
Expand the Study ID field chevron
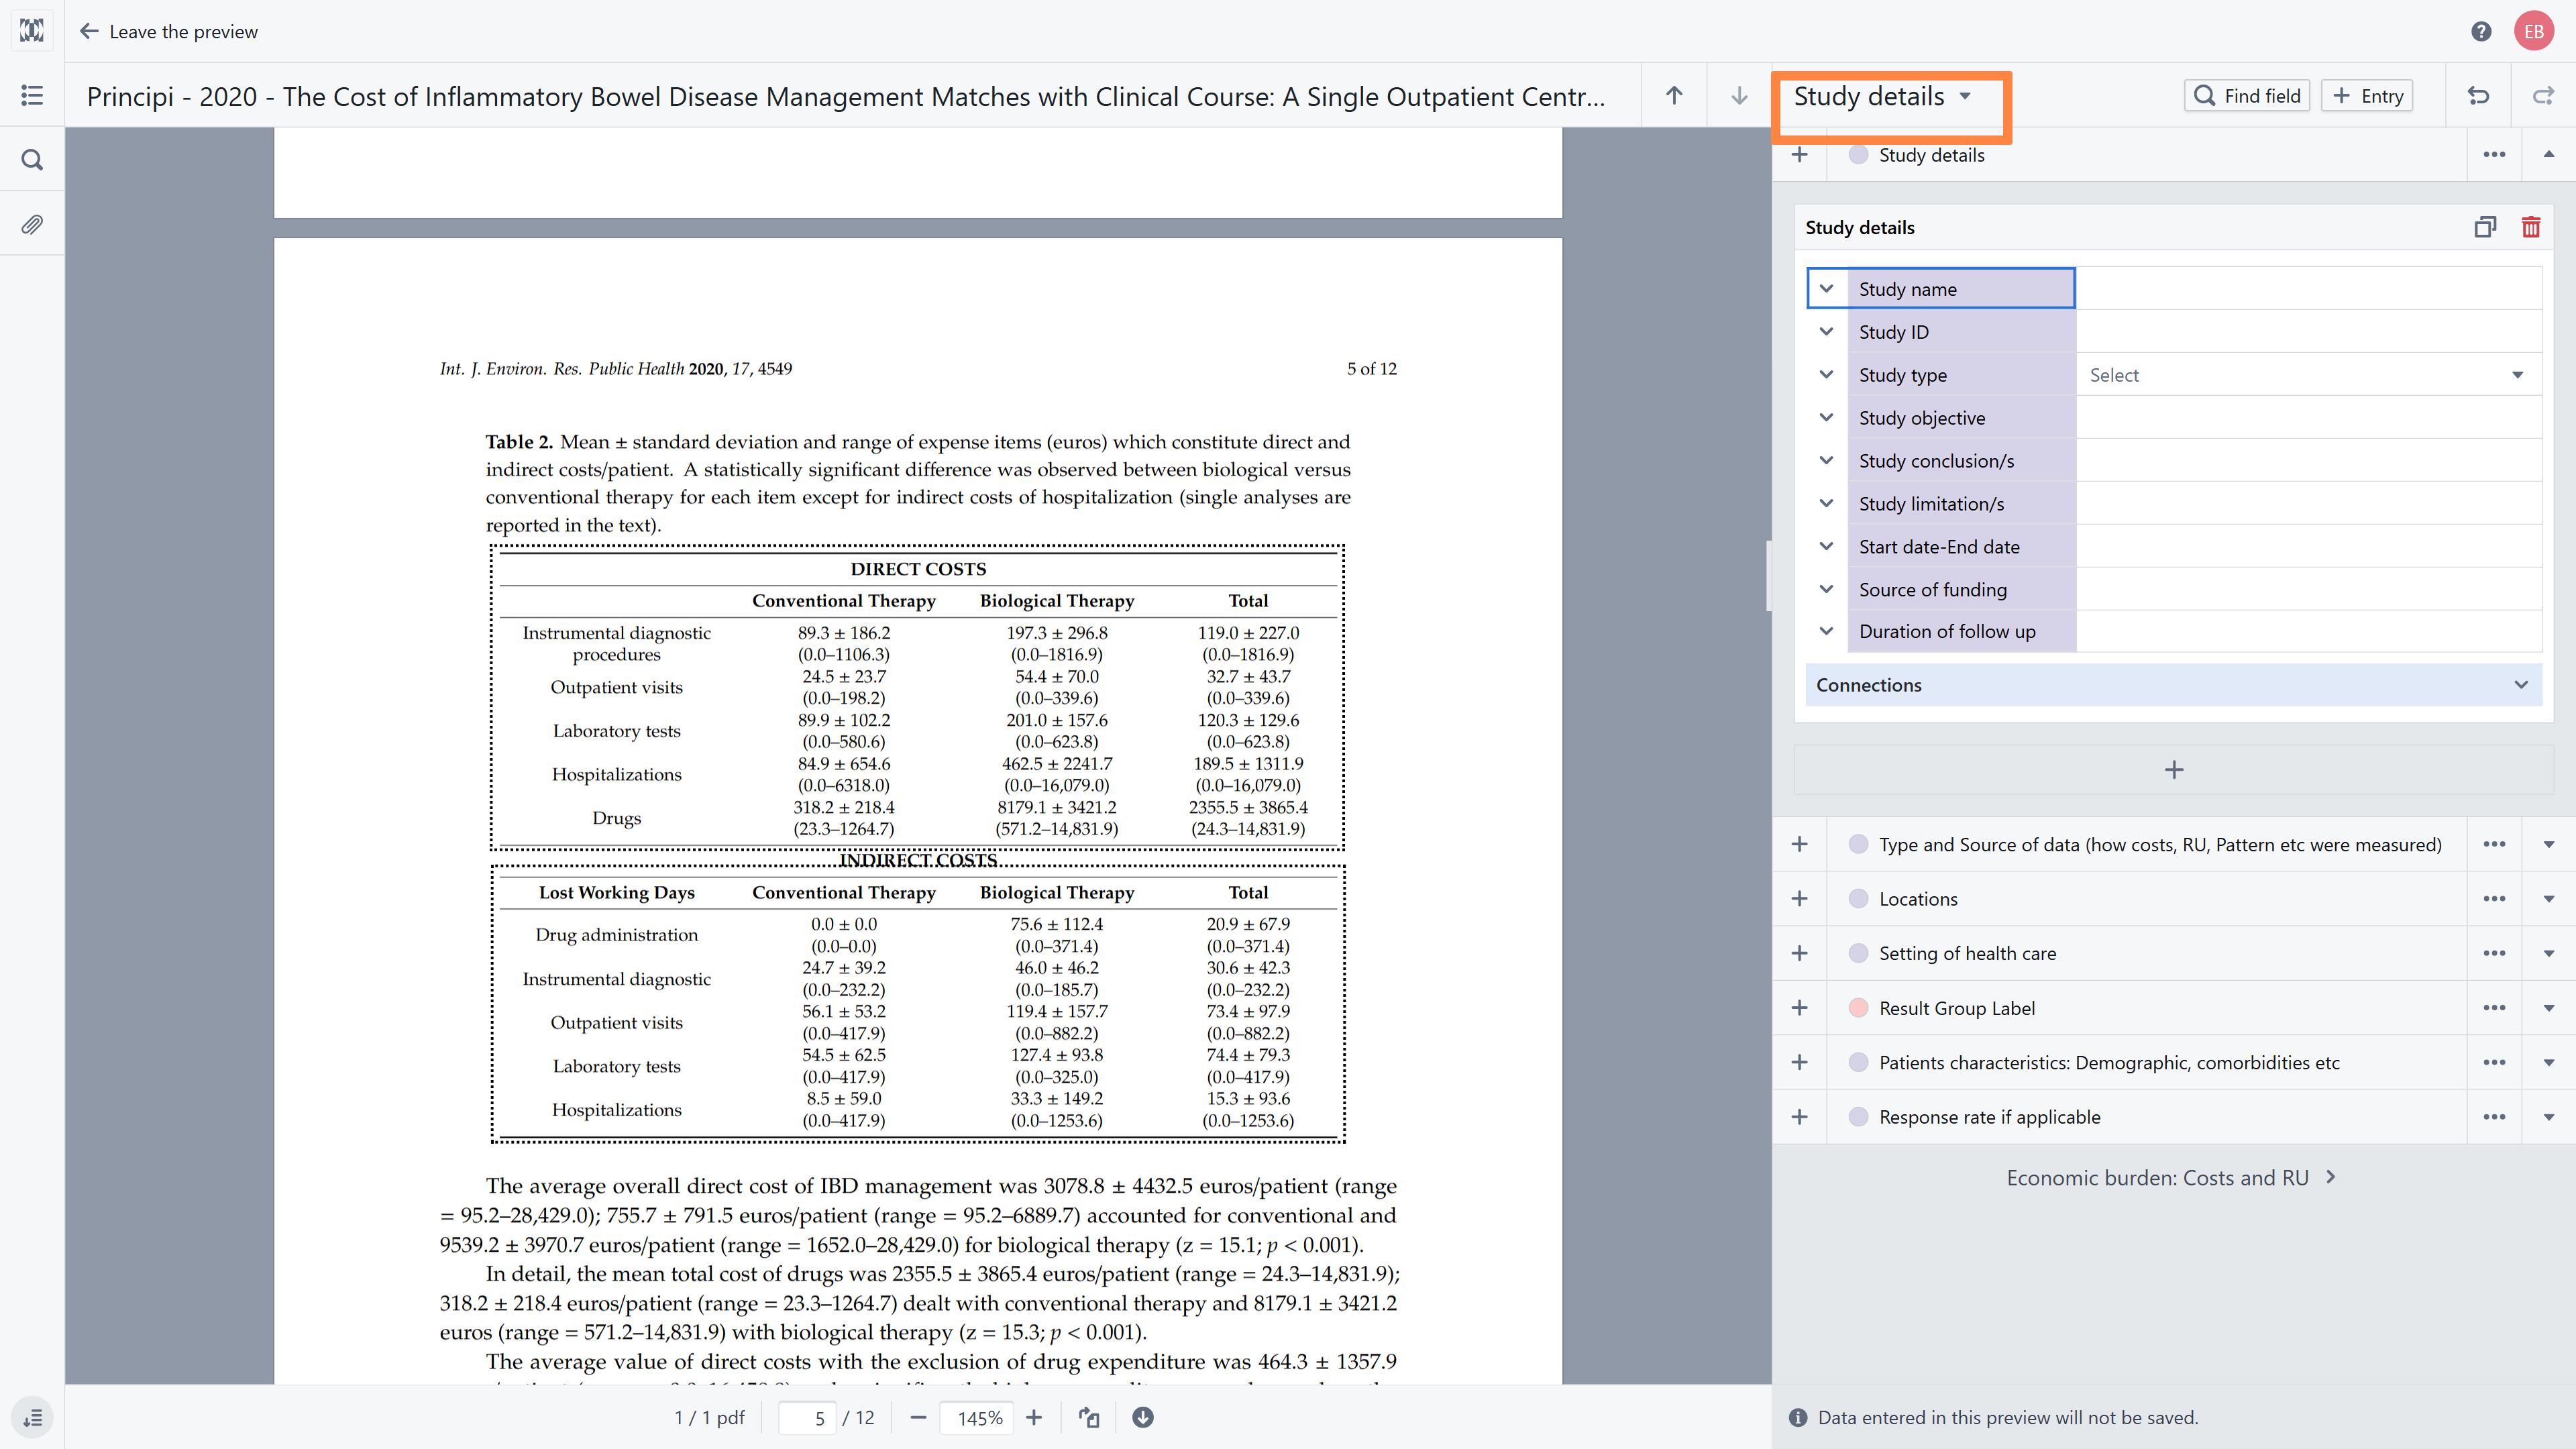click(1826, 332)
